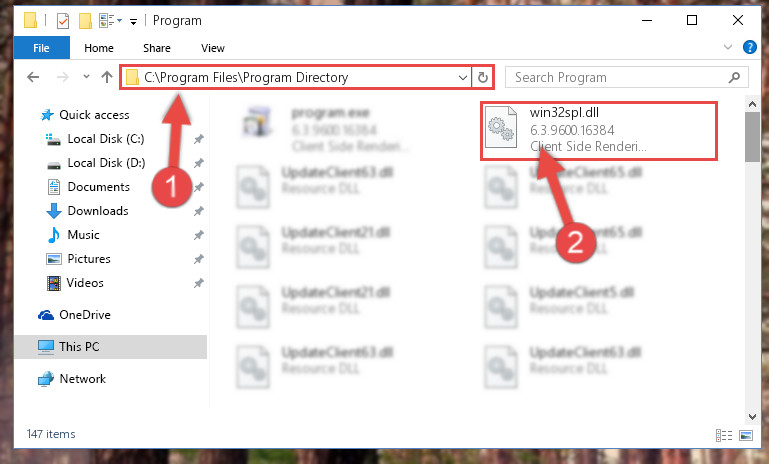
Task: Select the win32spl.dll file
Action: (599, 130)
